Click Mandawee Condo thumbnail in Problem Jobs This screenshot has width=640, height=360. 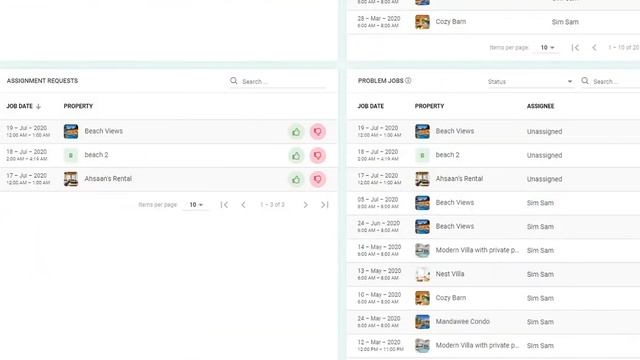(x=422, y=322)
